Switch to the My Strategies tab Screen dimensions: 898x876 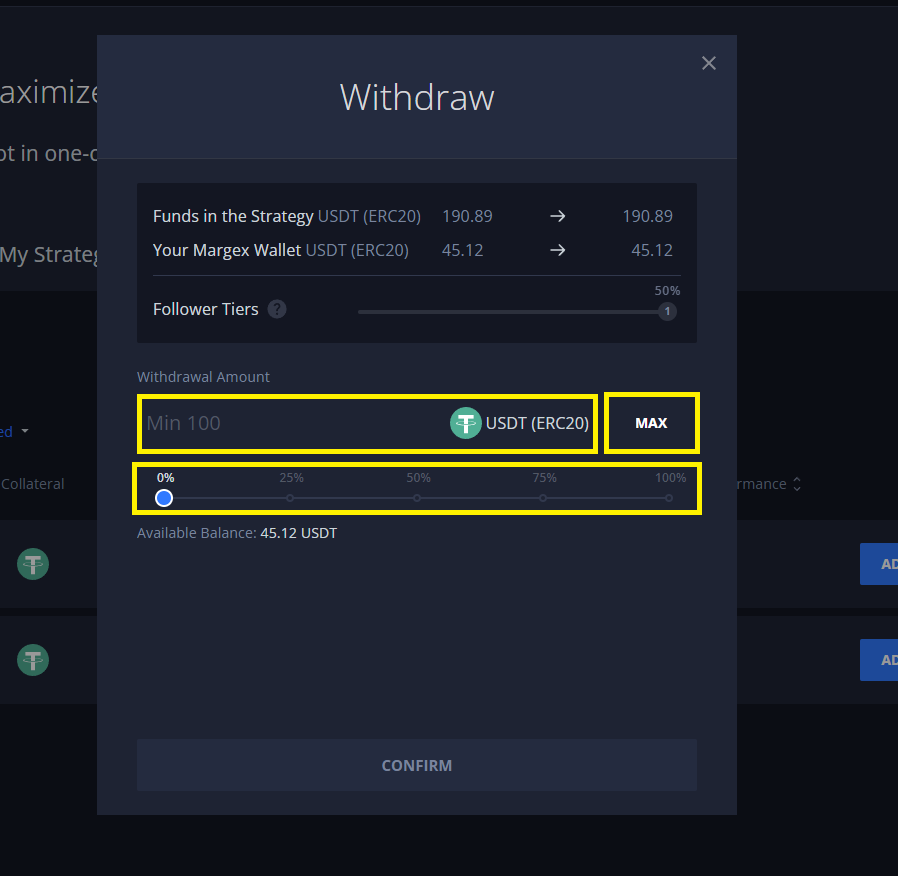coord(48,255)
